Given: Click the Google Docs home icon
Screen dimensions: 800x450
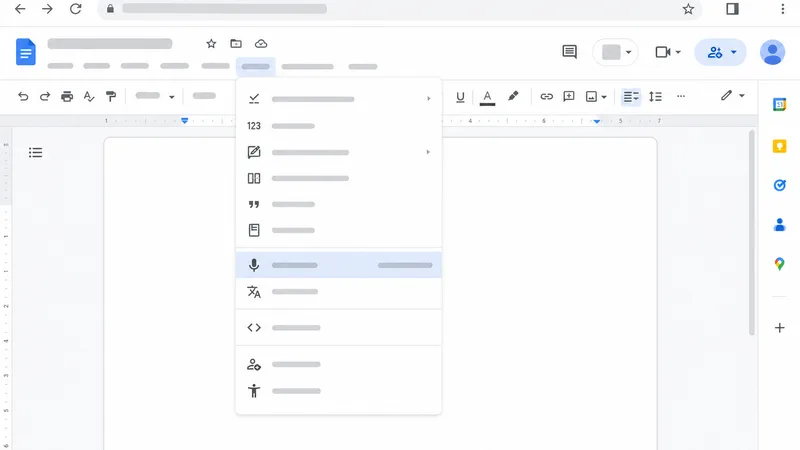Looking at the screenshot, I should click(x=26, y=52).
